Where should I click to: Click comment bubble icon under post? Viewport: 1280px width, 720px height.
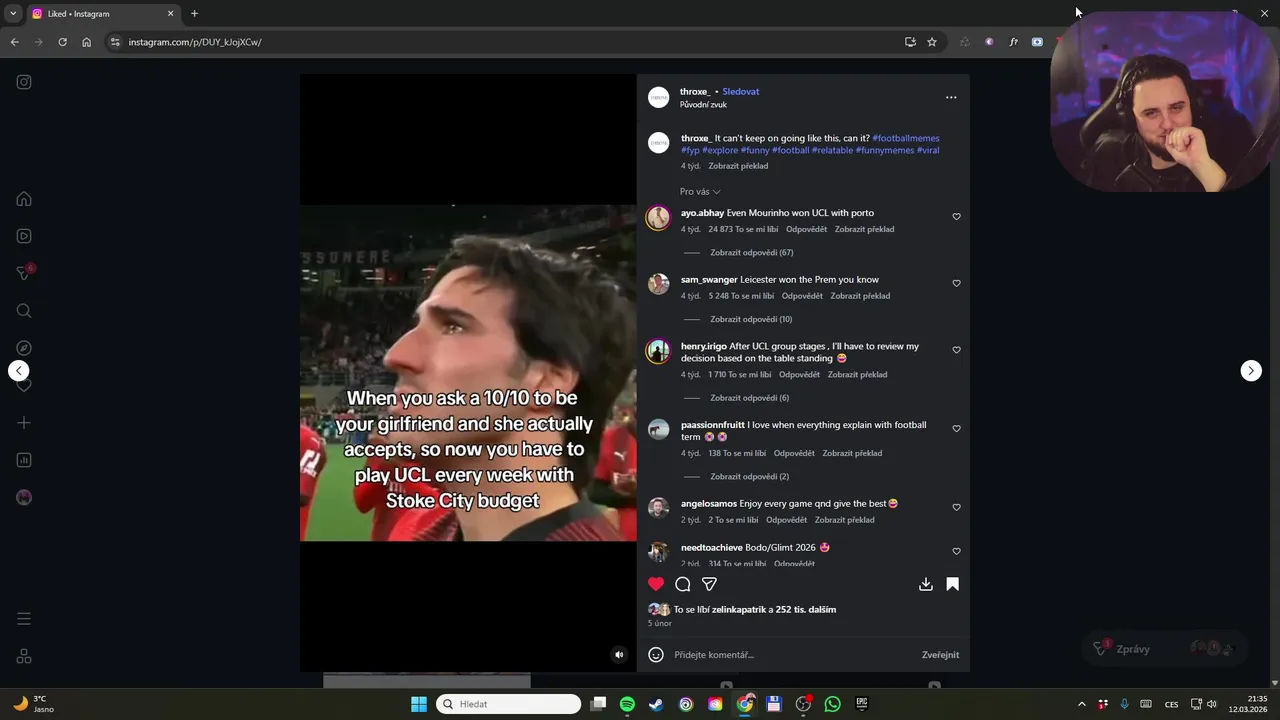point(683,584)
